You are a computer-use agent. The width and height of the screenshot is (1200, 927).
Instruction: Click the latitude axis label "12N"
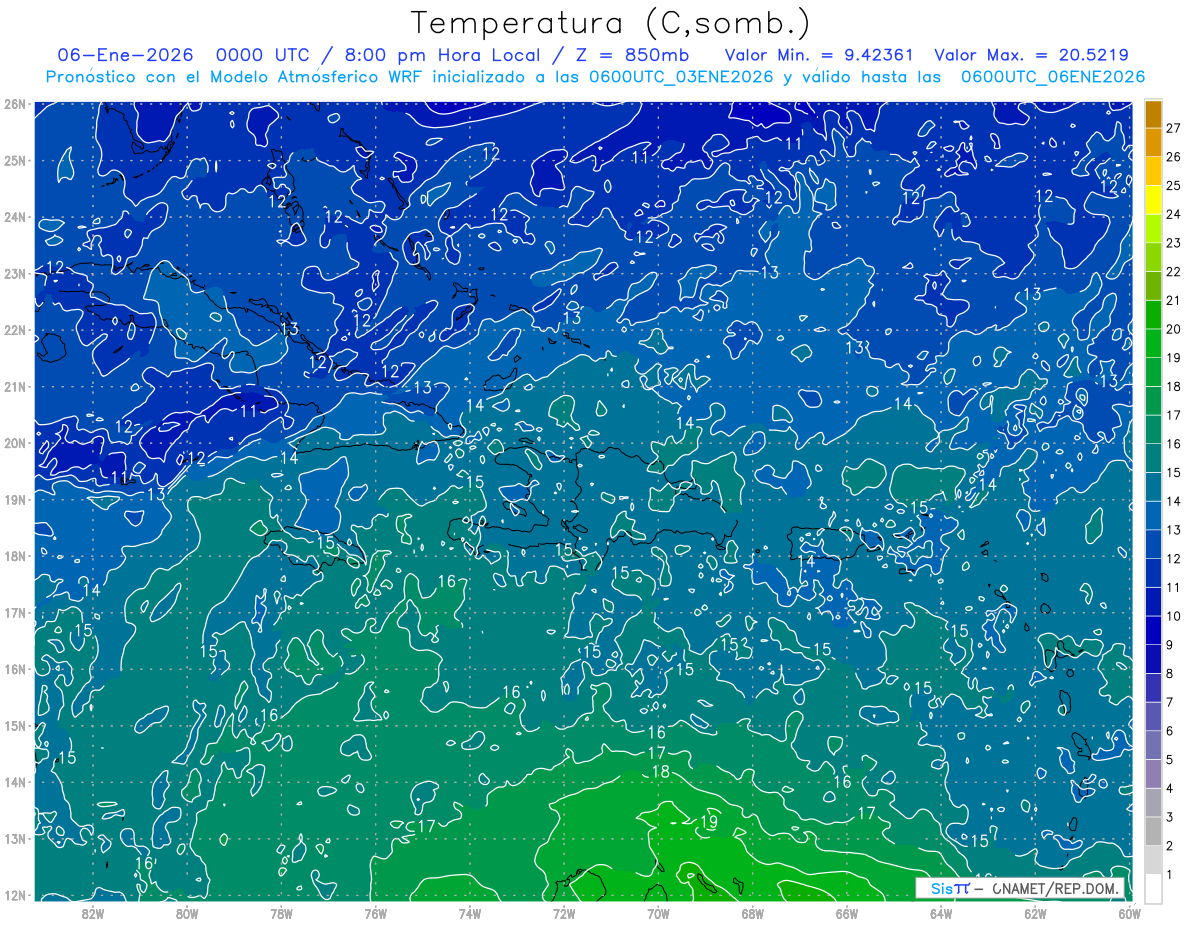pos(15,895)
